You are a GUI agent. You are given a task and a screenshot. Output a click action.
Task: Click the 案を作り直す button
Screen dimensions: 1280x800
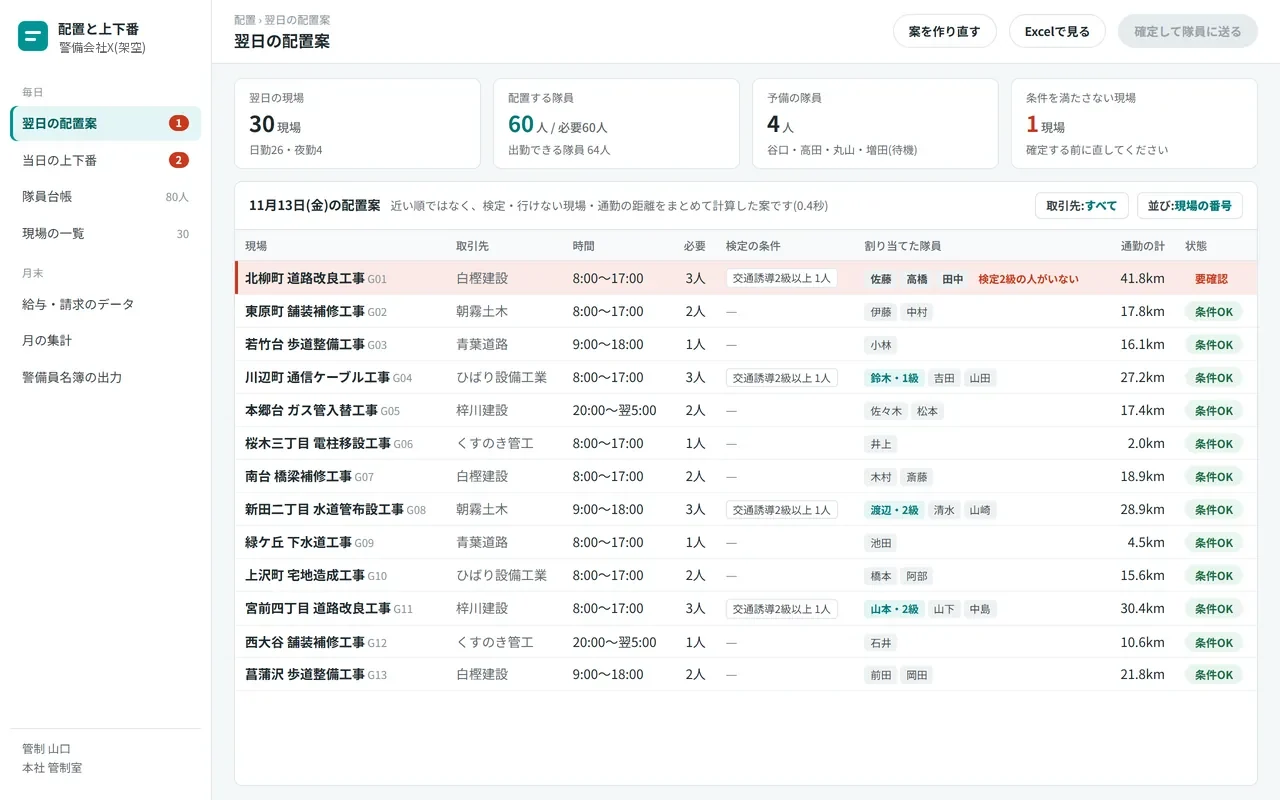pyautogui.click(x=944, y=31)
